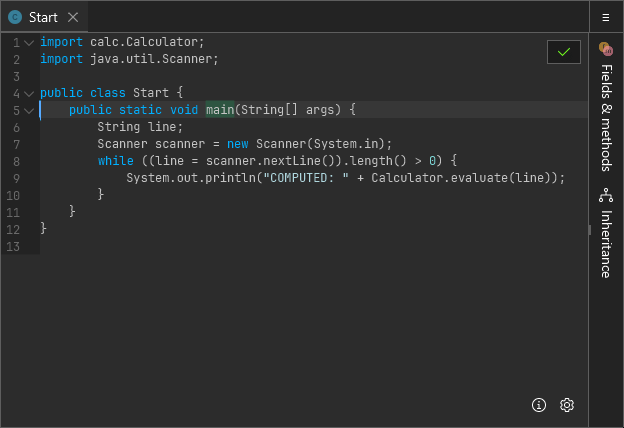Screen dimensions: 624x428
Task: Click 'args' parameter on line 5
Action: [x=320, y=110]
